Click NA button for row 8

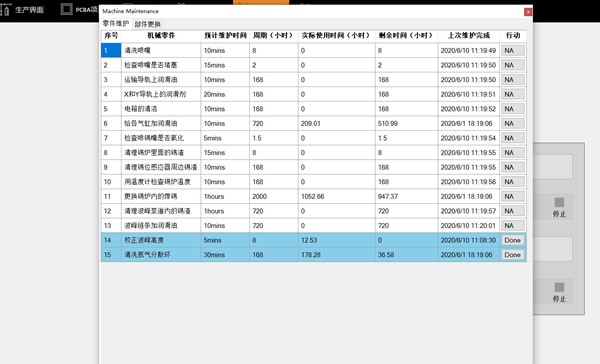tap(513, 153)
